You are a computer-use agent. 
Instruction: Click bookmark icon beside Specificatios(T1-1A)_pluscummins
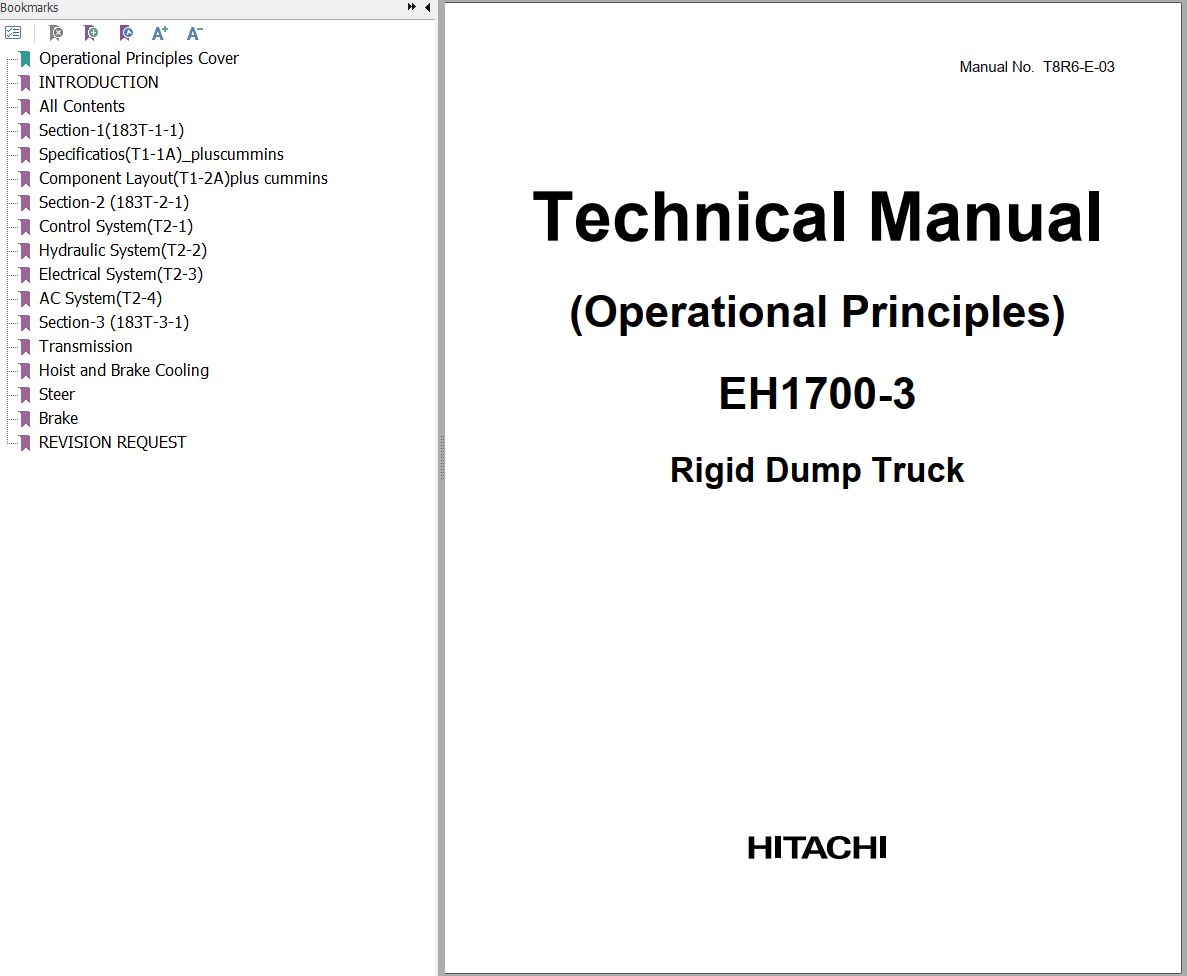[x=25, y=155]
